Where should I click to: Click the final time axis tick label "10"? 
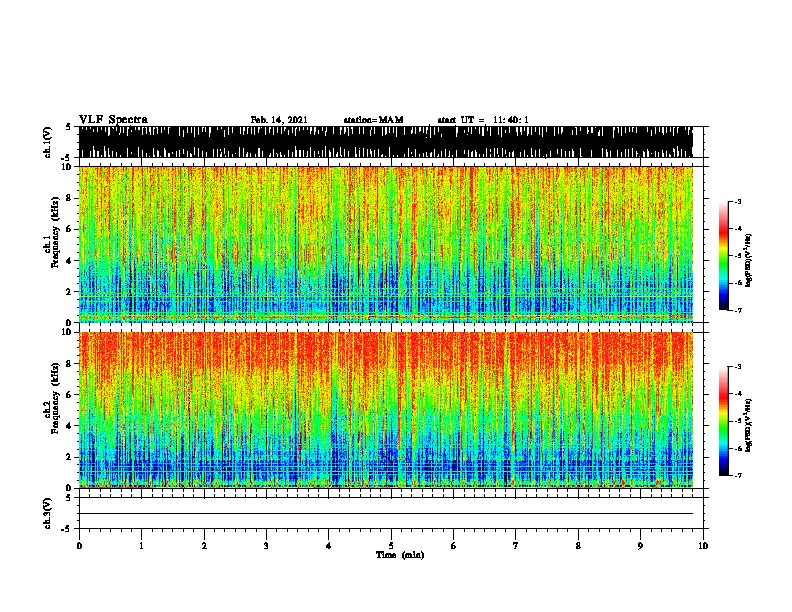[x=703, y=546]
